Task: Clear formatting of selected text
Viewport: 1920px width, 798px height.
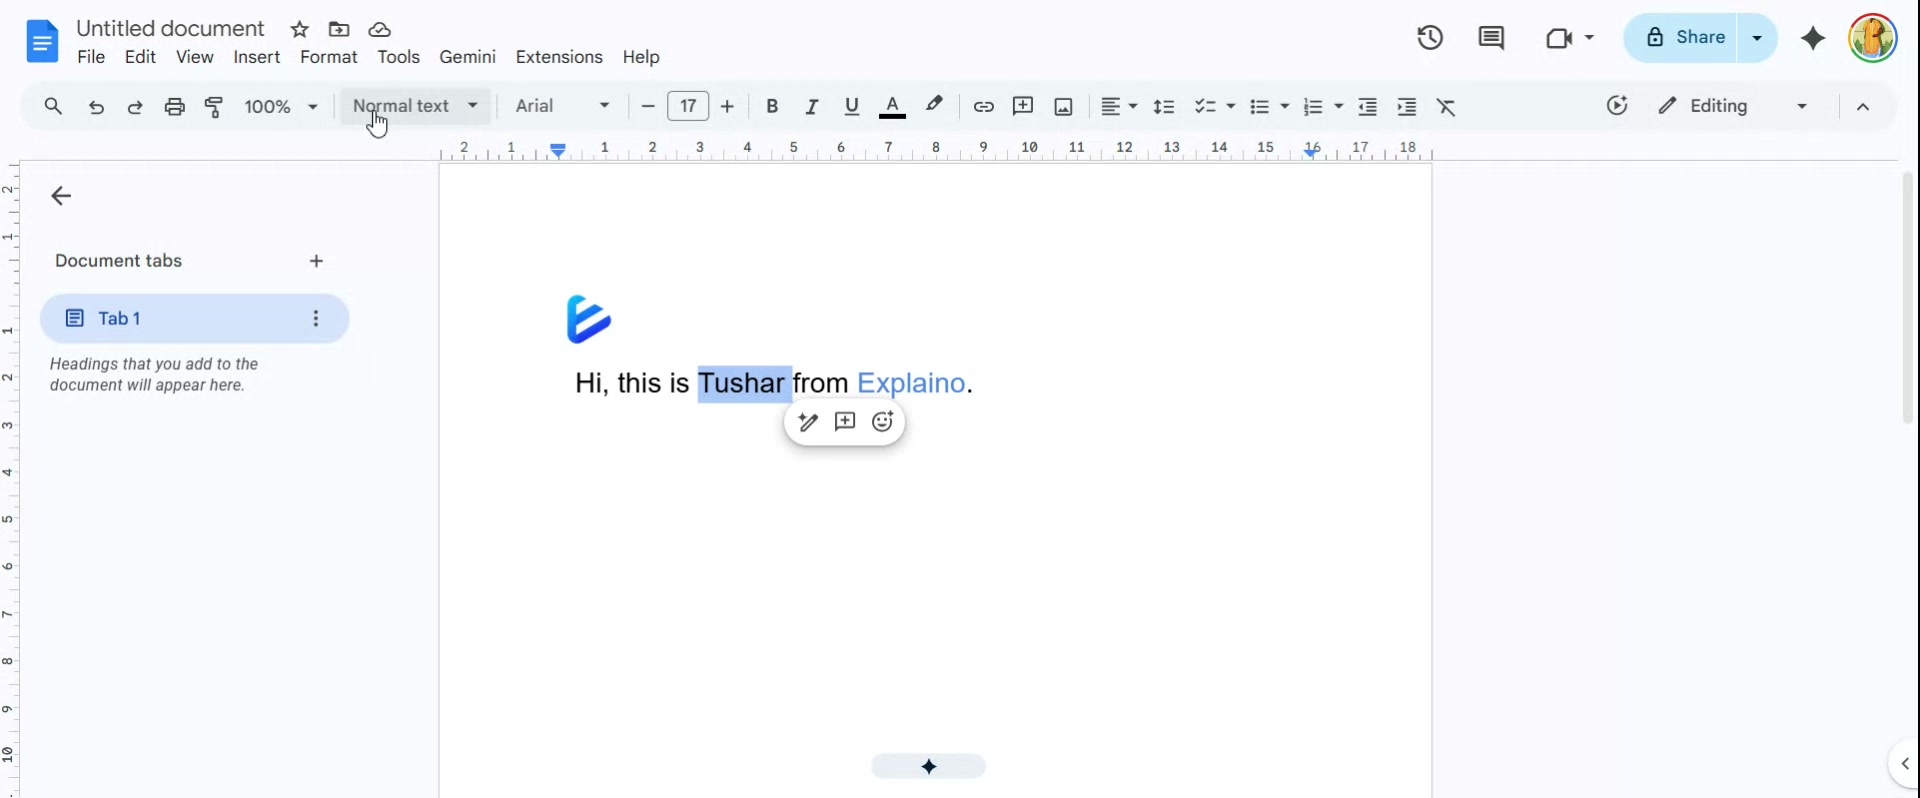Action: click(1446, 107)
